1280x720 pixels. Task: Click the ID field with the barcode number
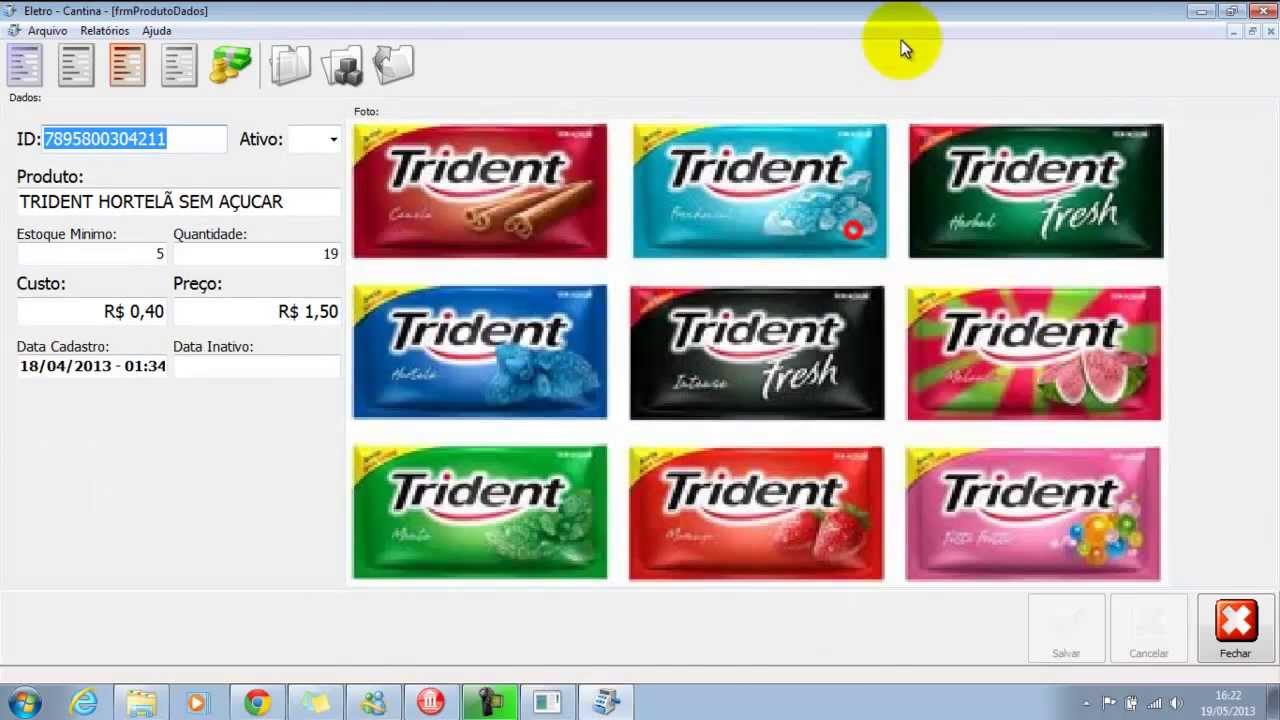click(x=134, y=139)
